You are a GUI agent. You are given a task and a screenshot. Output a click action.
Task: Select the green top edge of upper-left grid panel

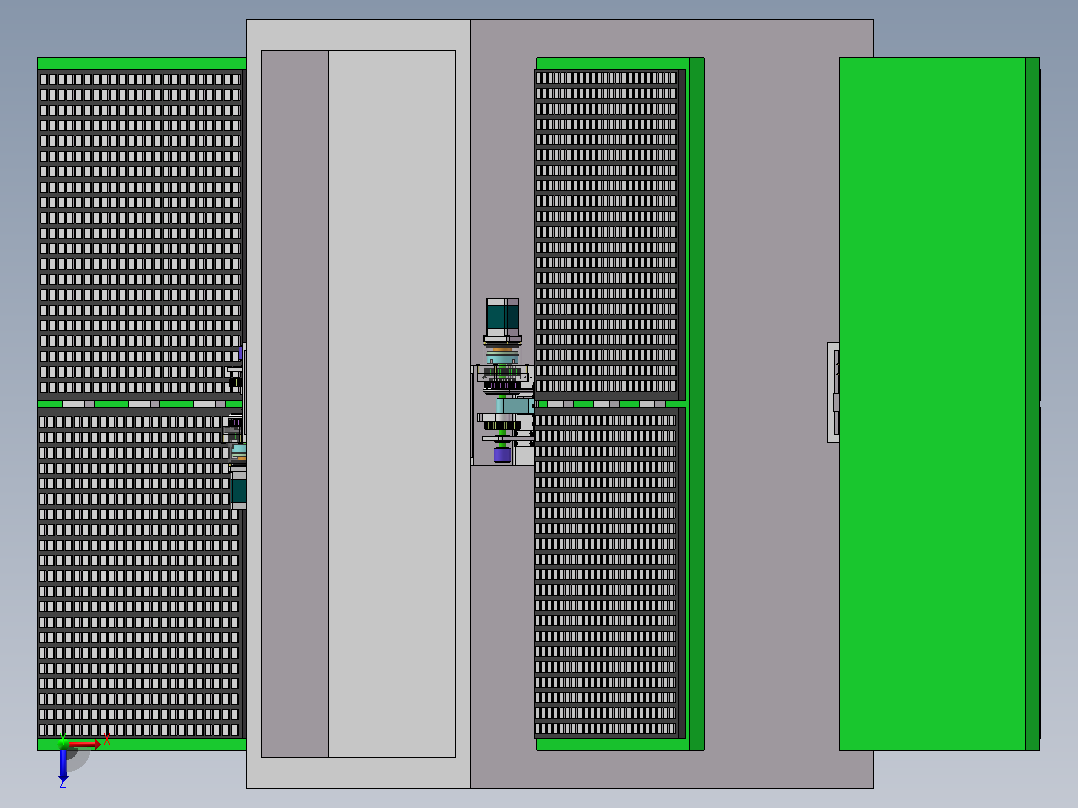(x=142, y=63)
